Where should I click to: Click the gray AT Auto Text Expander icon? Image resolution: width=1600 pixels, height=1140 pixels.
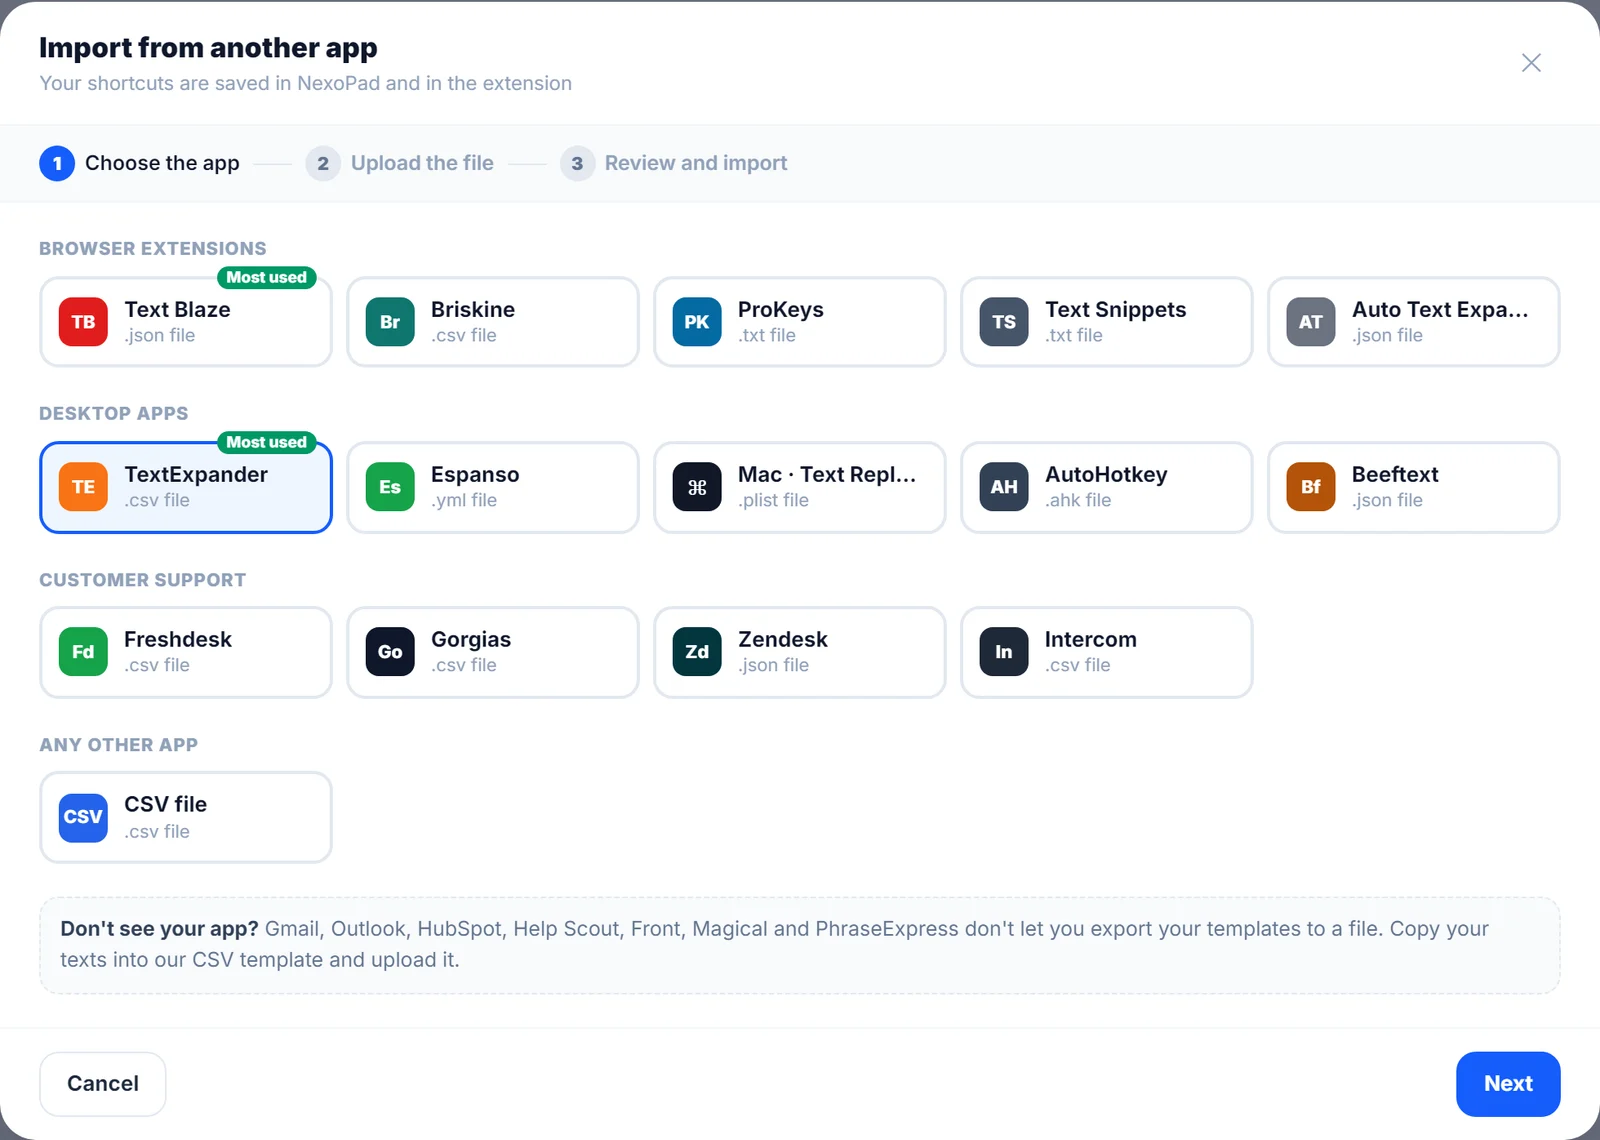(x=1311, y=322)
